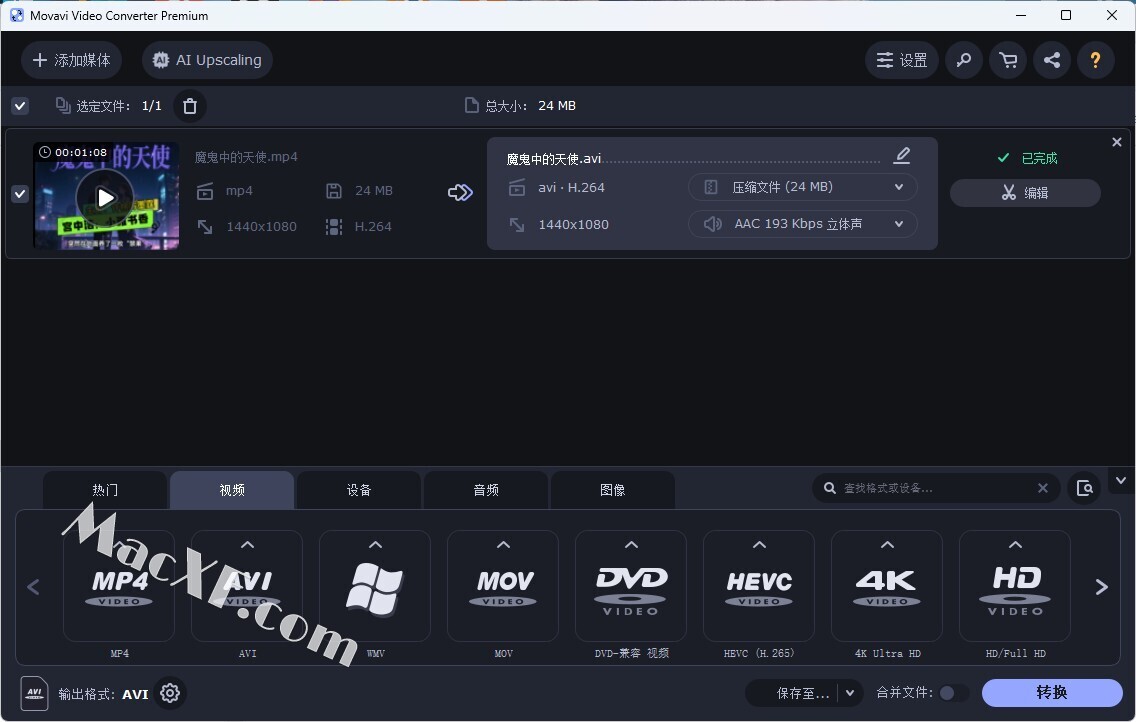Toggle the select-all files checkbox
The image size is (1136, 722).
[x=20, y=106]
